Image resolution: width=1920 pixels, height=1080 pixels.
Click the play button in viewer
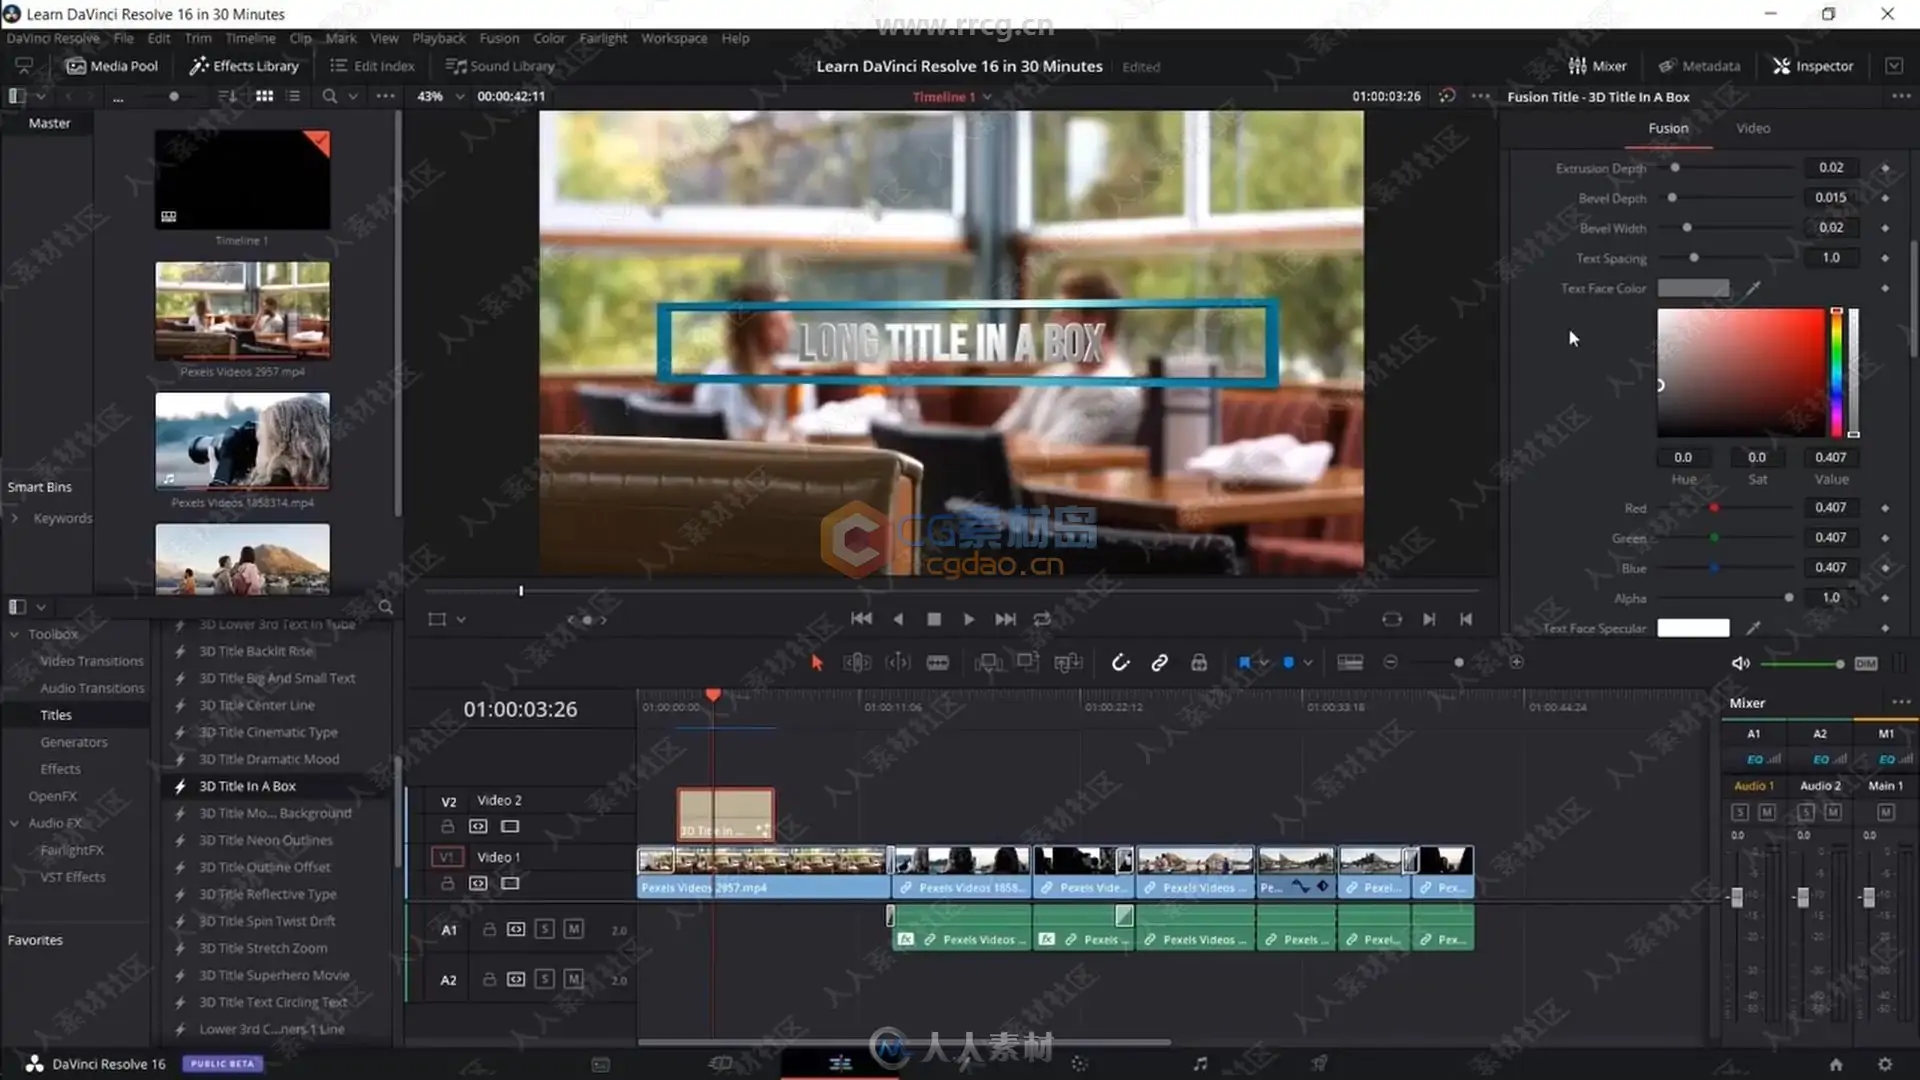(x=969, y=619)
